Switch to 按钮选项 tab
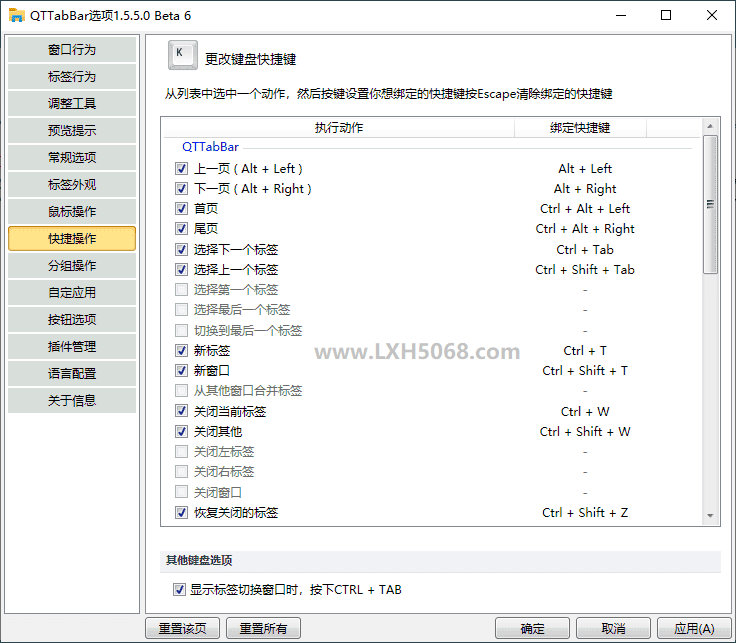736x643 pixels. [72, 320]
